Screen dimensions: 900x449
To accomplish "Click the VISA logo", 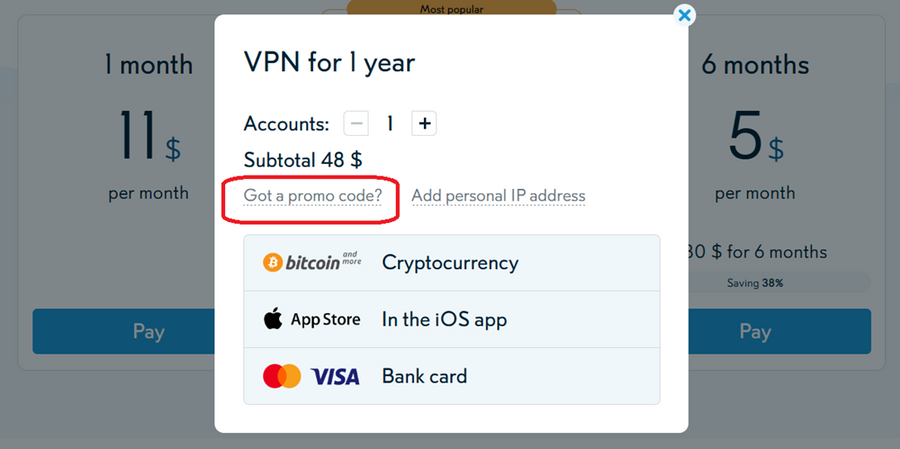I will pos(335,377).
